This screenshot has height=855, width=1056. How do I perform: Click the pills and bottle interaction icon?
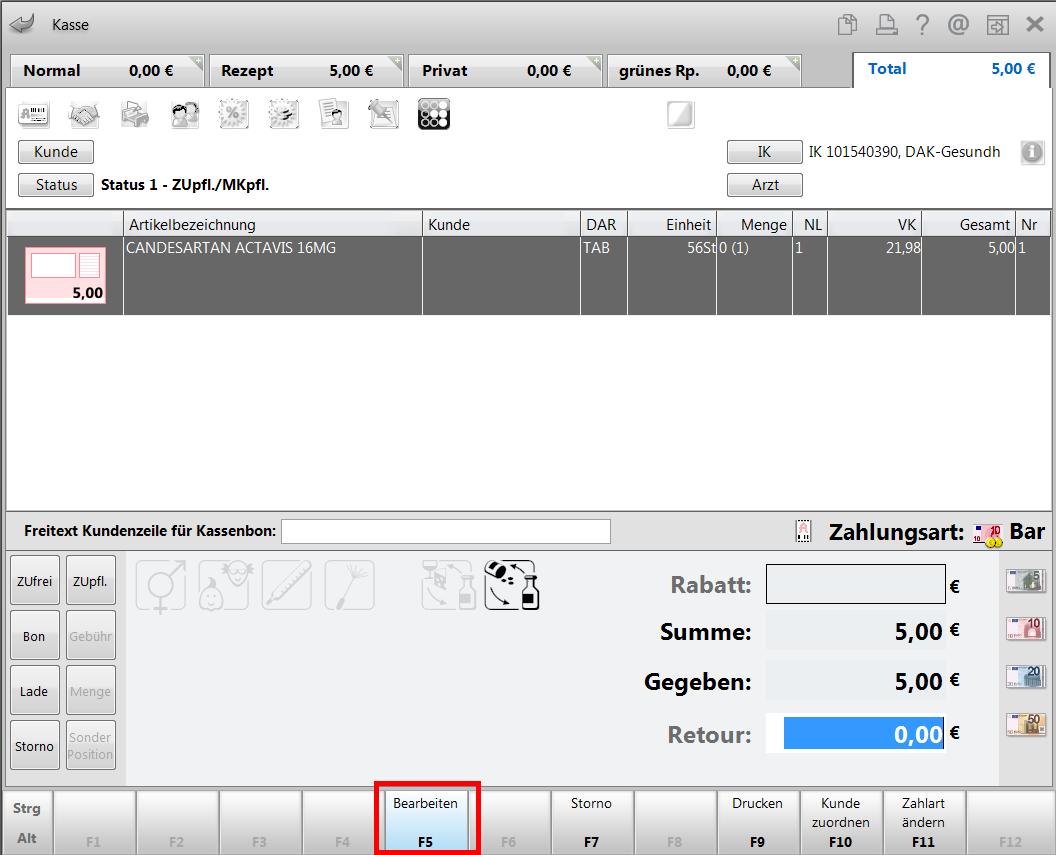tap(511, 585)
